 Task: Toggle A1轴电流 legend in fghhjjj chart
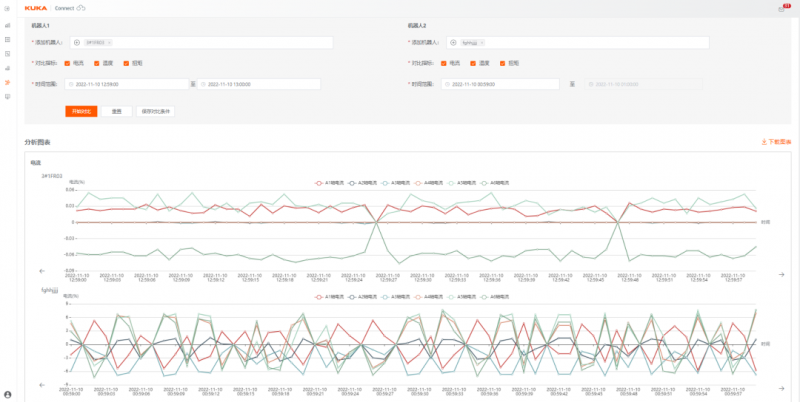pos(330,296)
